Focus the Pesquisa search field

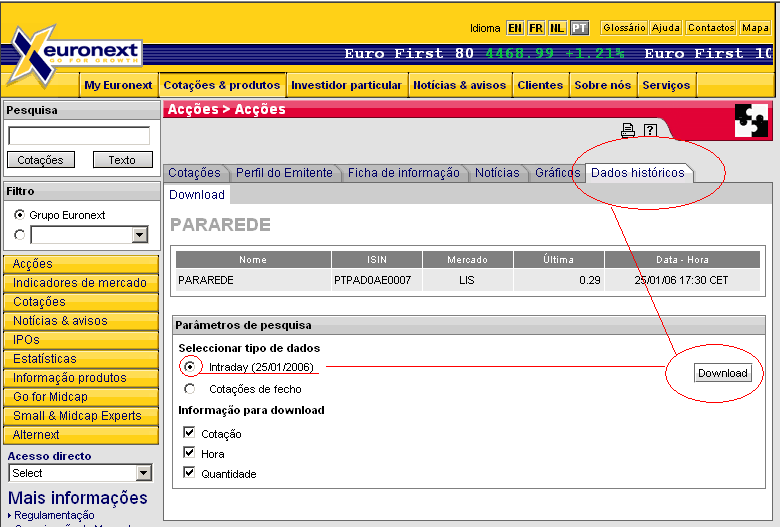(79, 135)
